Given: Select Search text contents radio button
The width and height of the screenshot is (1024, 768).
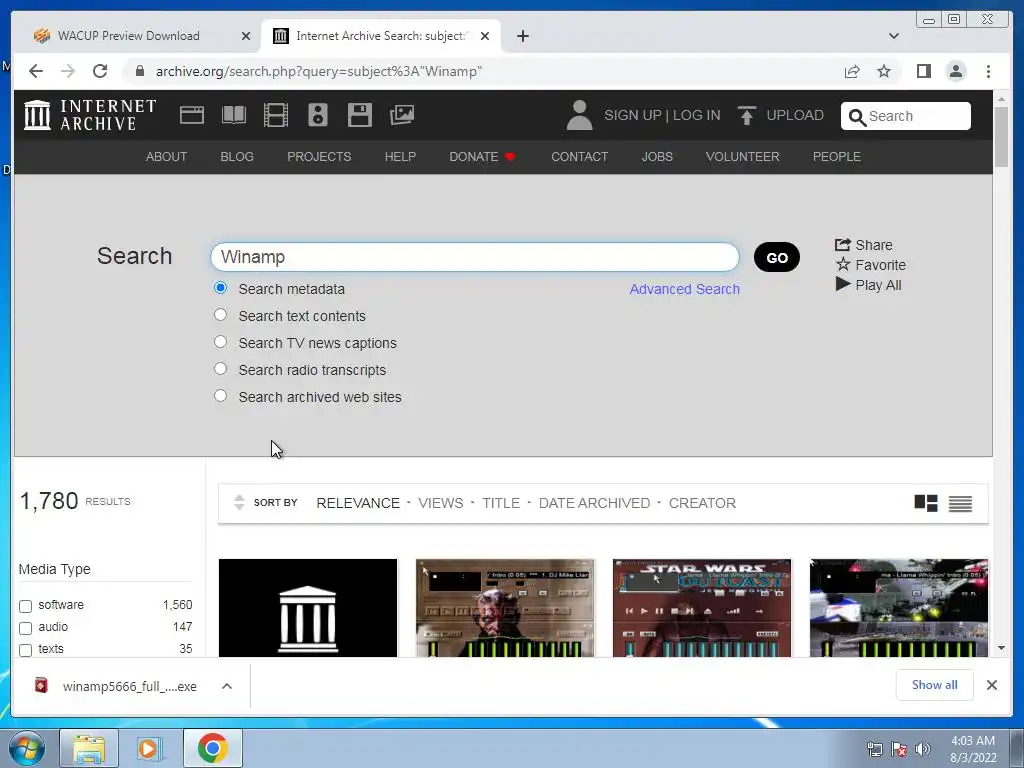Looking at the screenshot, I should pos(221,315).
